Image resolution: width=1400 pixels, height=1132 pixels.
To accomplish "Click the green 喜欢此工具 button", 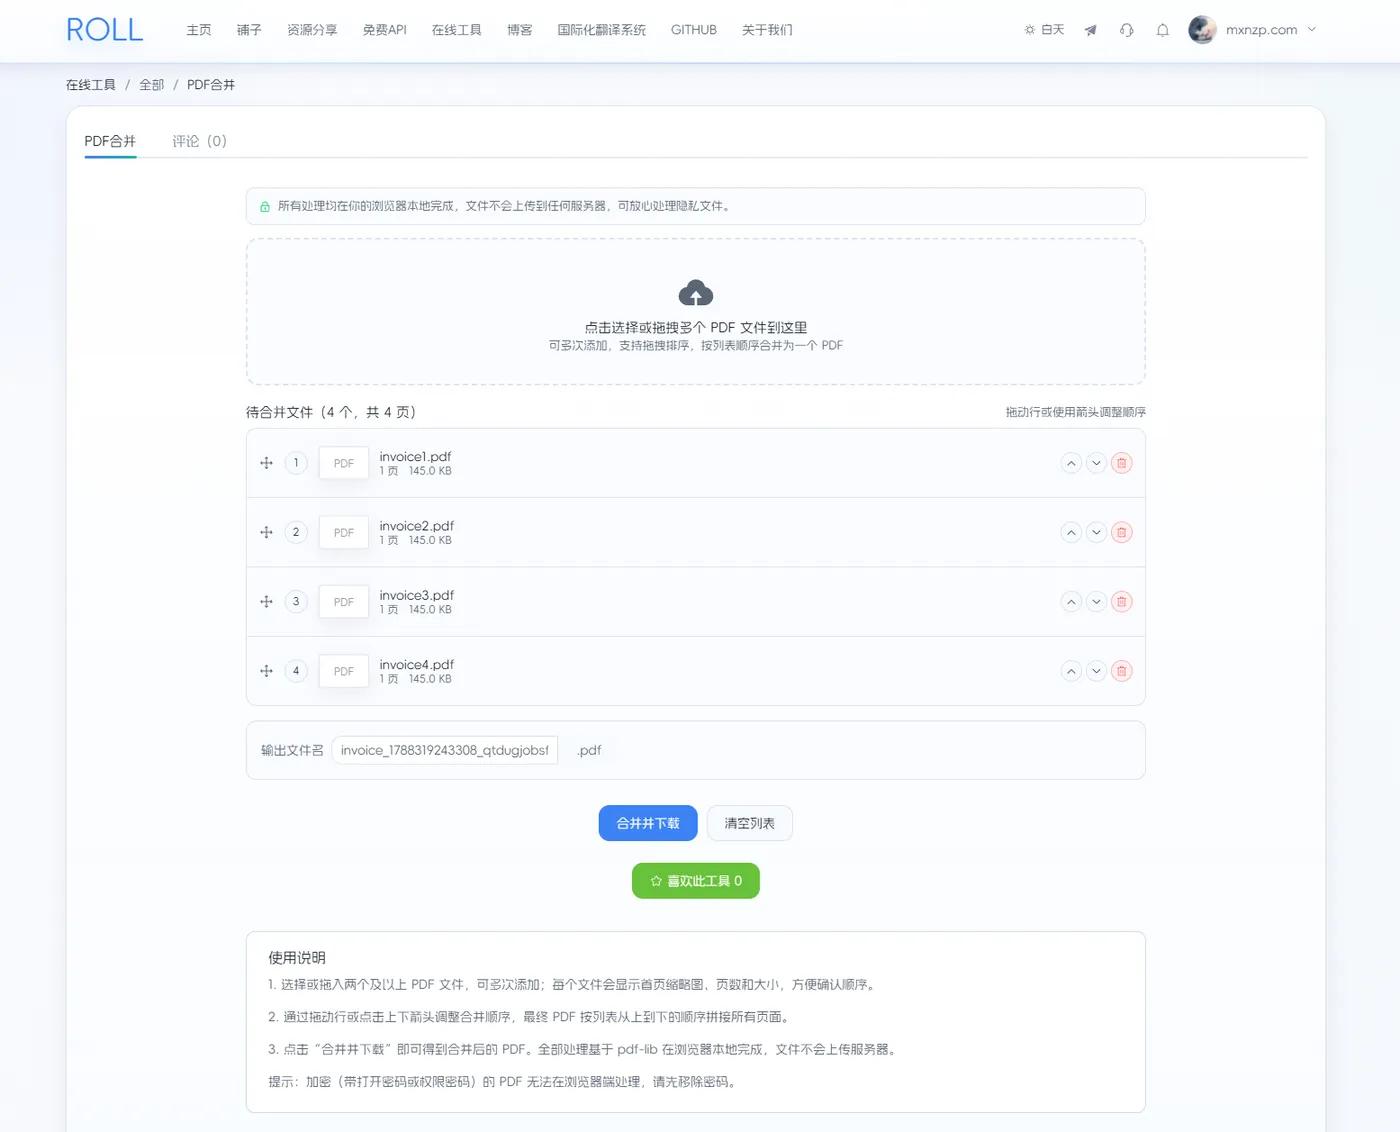I will [696, 881].
